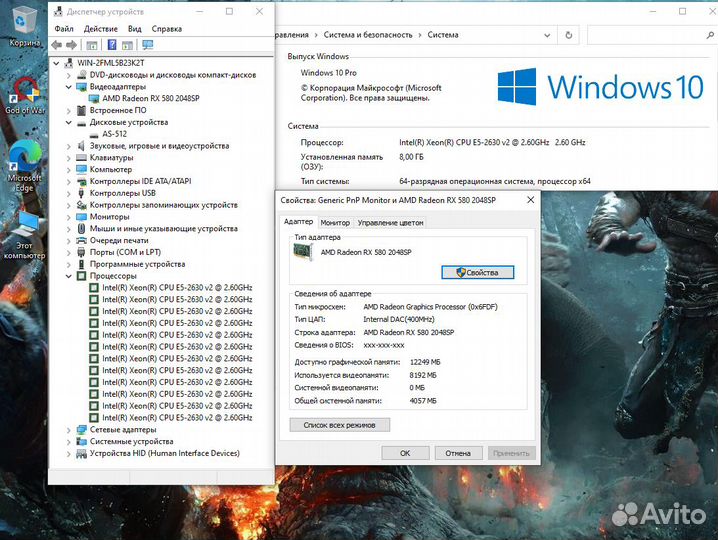Select the first Xeon E5-2630 v2 processor entry
Image resolution: width=718 pixels, height=540 pixels.
177,288
